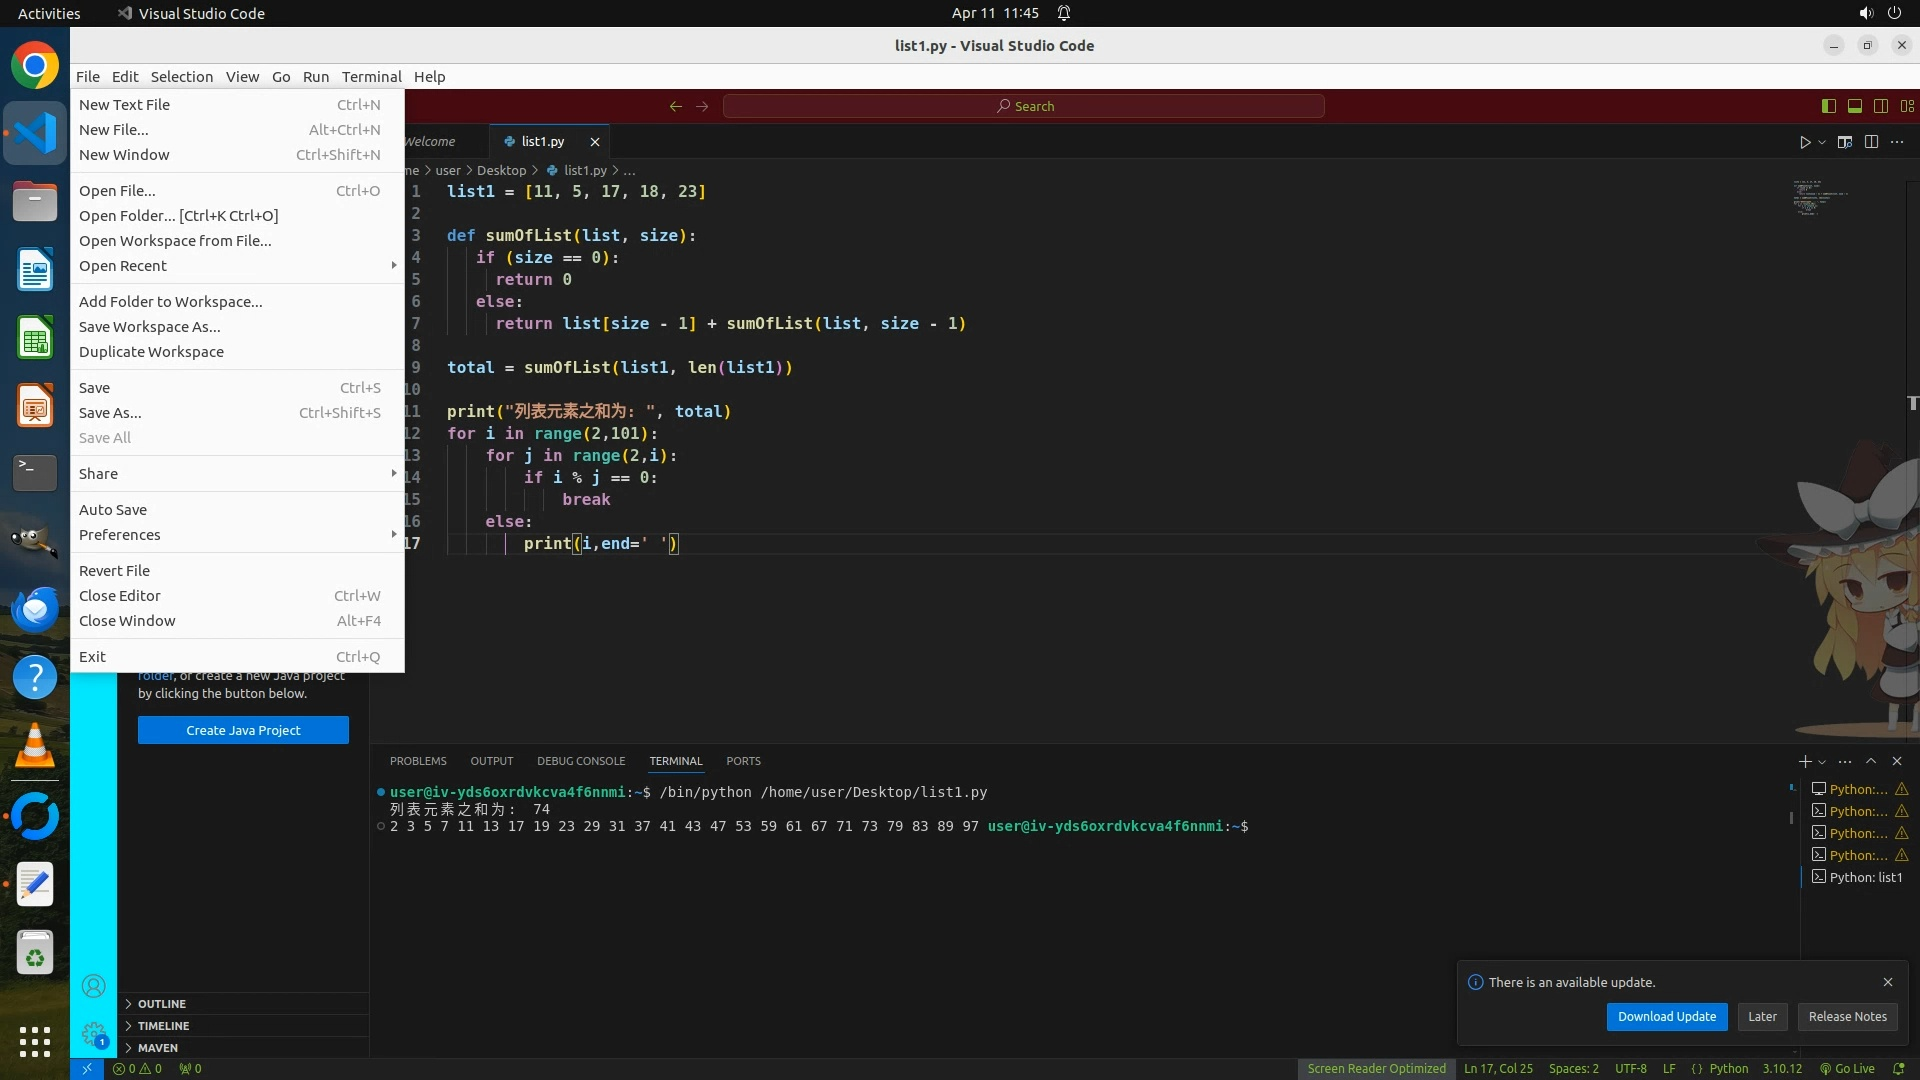
Task: Expand the TIMELINE section
Action: click(x=163, y=1026)
